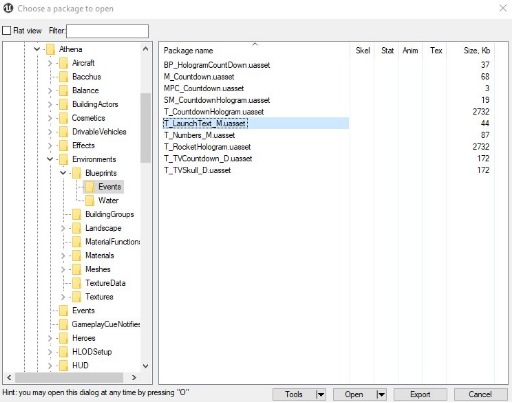Screen dimensions: 512x403
Task: Open the Tools button dropdown arrow
Action: (320, 394)
